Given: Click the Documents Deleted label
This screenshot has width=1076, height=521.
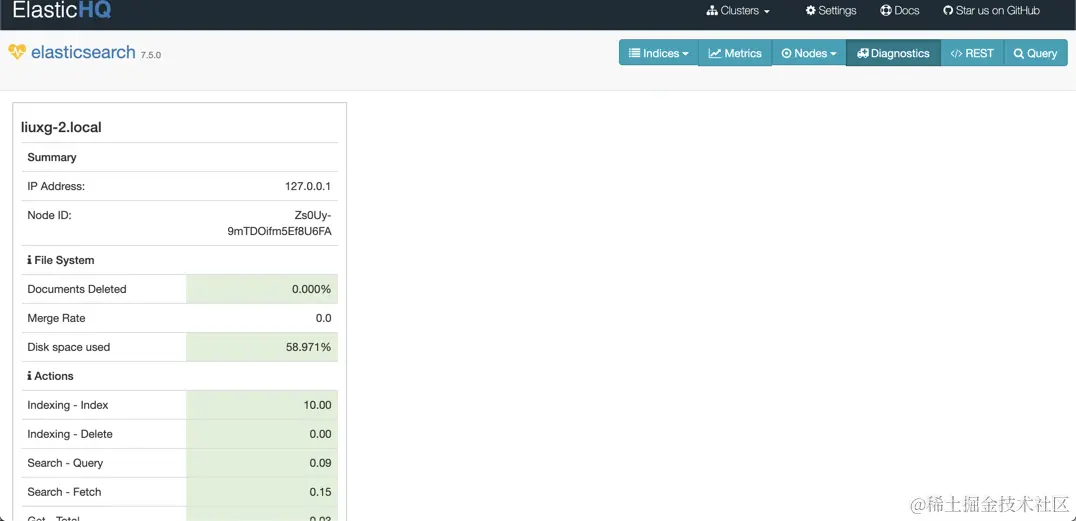Looking at the screenshot, I should (x=77, y=290).
